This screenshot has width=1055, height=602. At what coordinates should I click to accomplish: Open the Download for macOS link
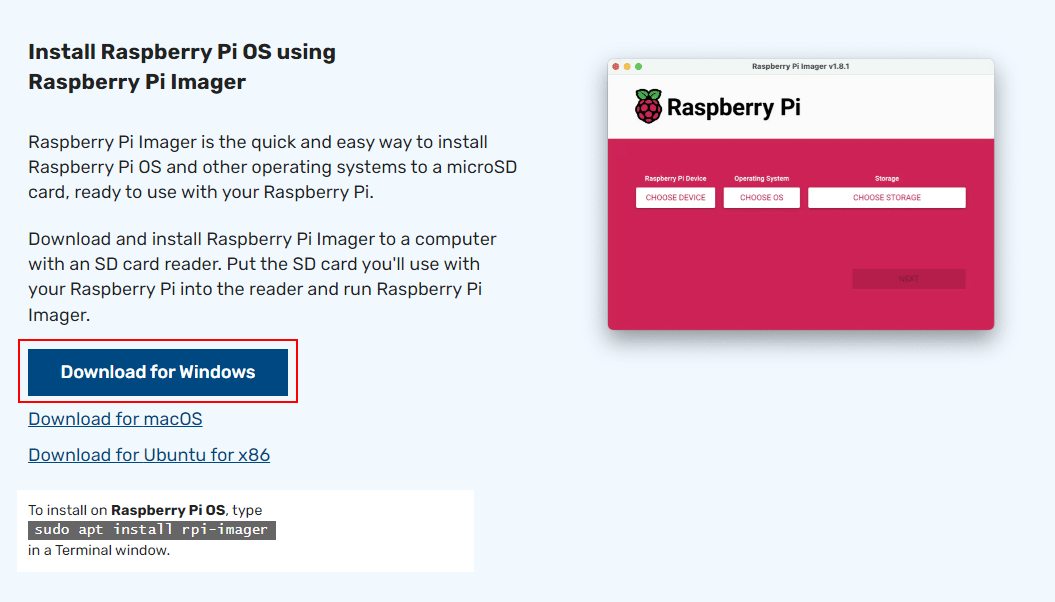tap(115, 419)
